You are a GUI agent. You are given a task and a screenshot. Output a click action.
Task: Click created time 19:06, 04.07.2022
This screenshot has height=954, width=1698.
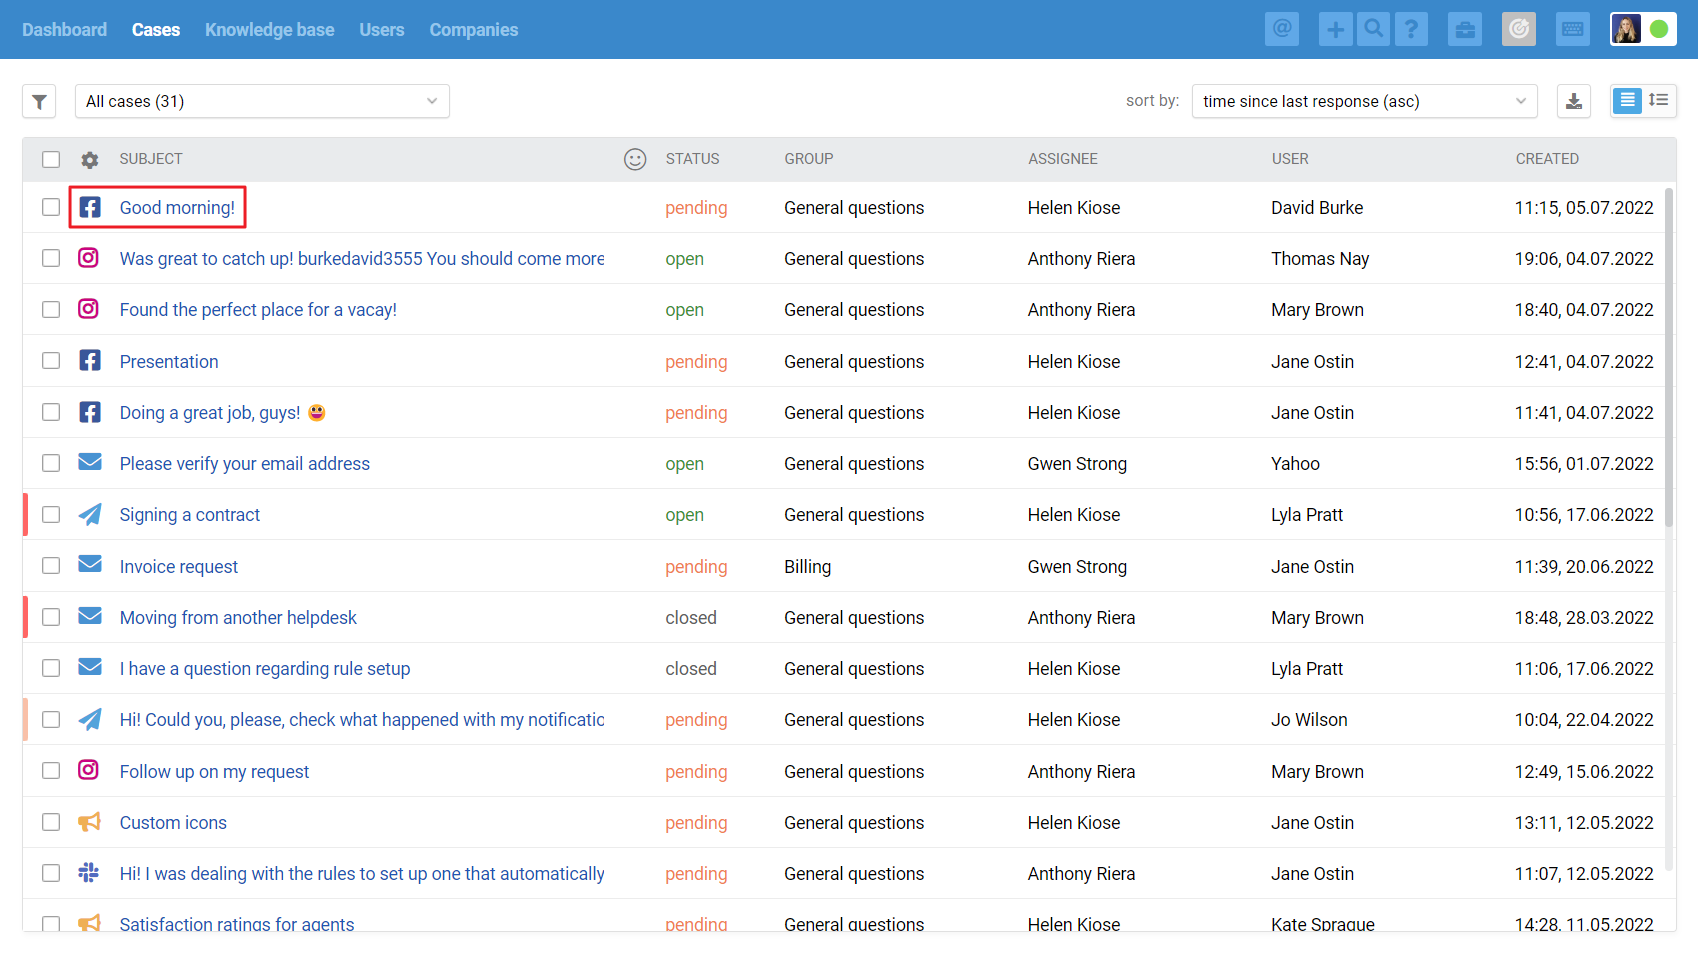pyautogui.click(x=1584, y=259)
